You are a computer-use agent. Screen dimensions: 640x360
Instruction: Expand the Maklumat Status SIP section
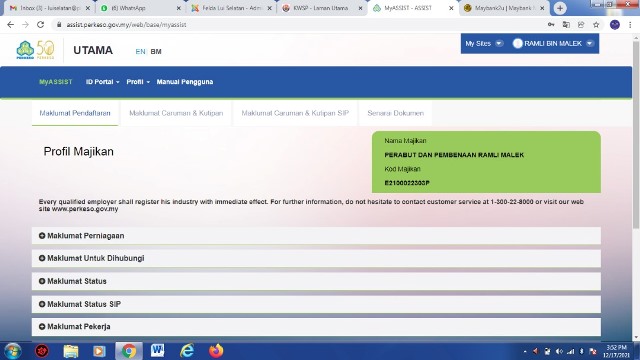click(316, 304)
